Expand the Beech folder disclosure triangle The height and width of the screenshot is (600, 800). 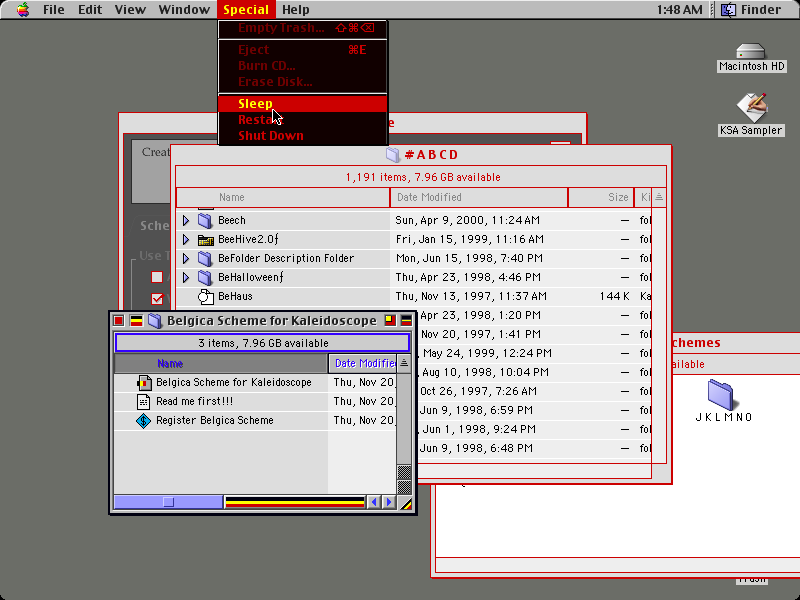tap(186, 220)
